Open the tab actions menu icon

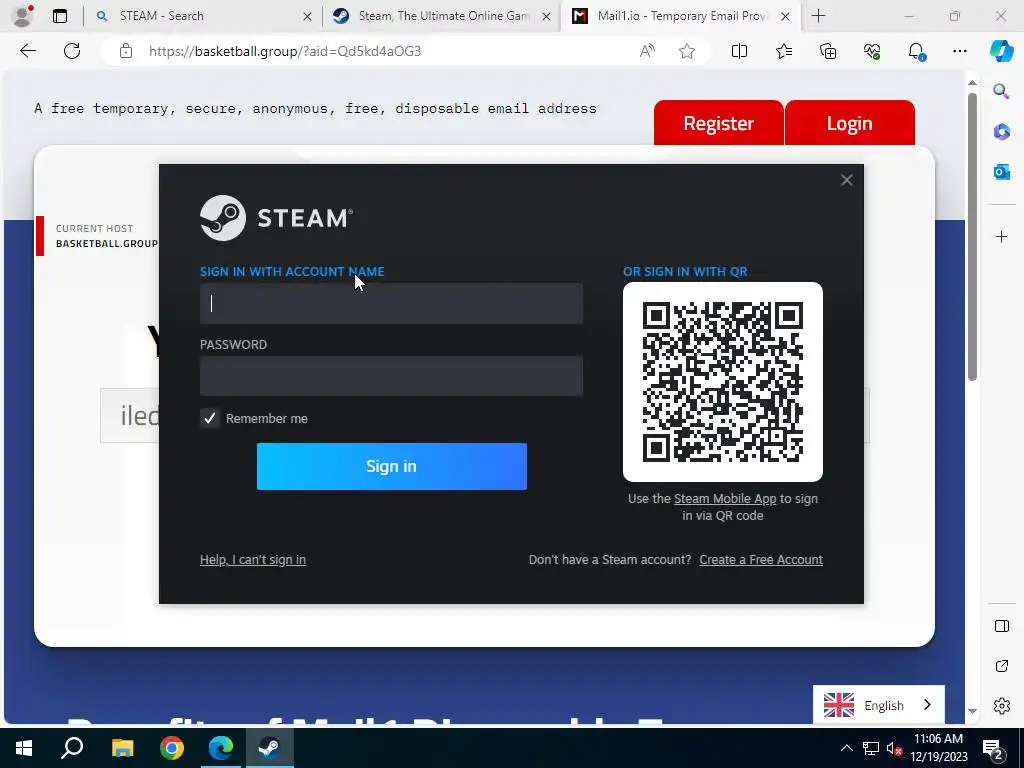pyautogui.click(x=59, y=16)
